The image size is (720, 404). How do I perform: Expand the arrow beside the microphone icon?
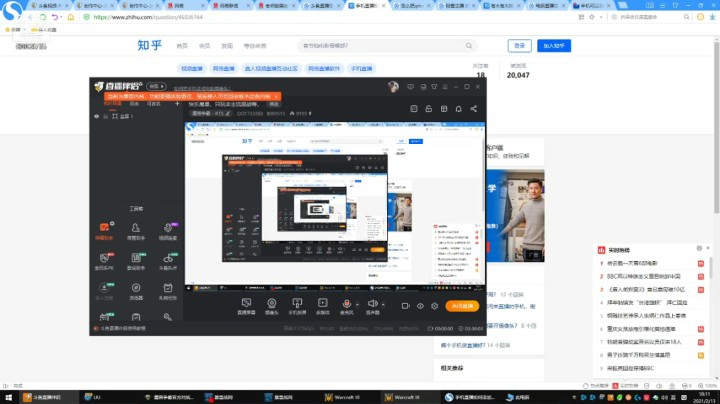357,304
